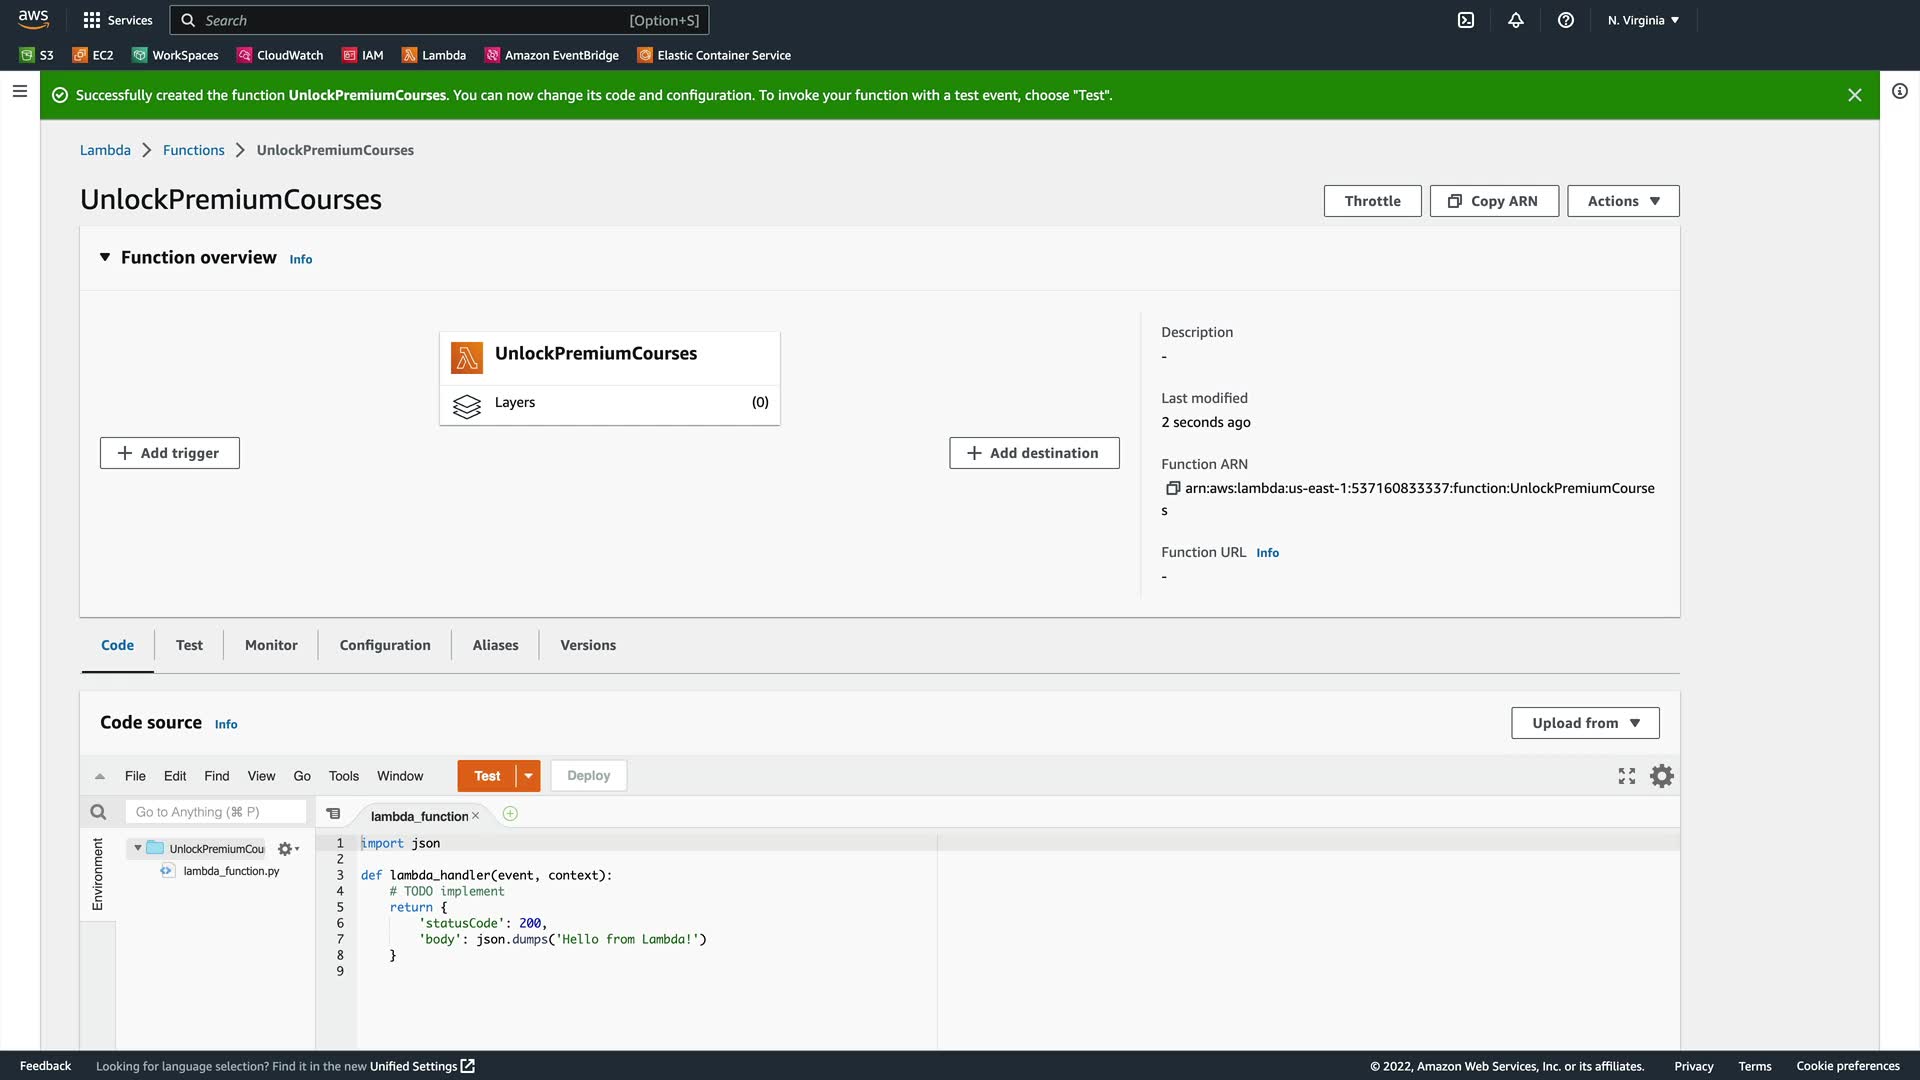Image resolution: width=1920 pixels, height=1080 pixels.
Task: Copy the function ARN using the copy icon
Action: [1172, 488]
